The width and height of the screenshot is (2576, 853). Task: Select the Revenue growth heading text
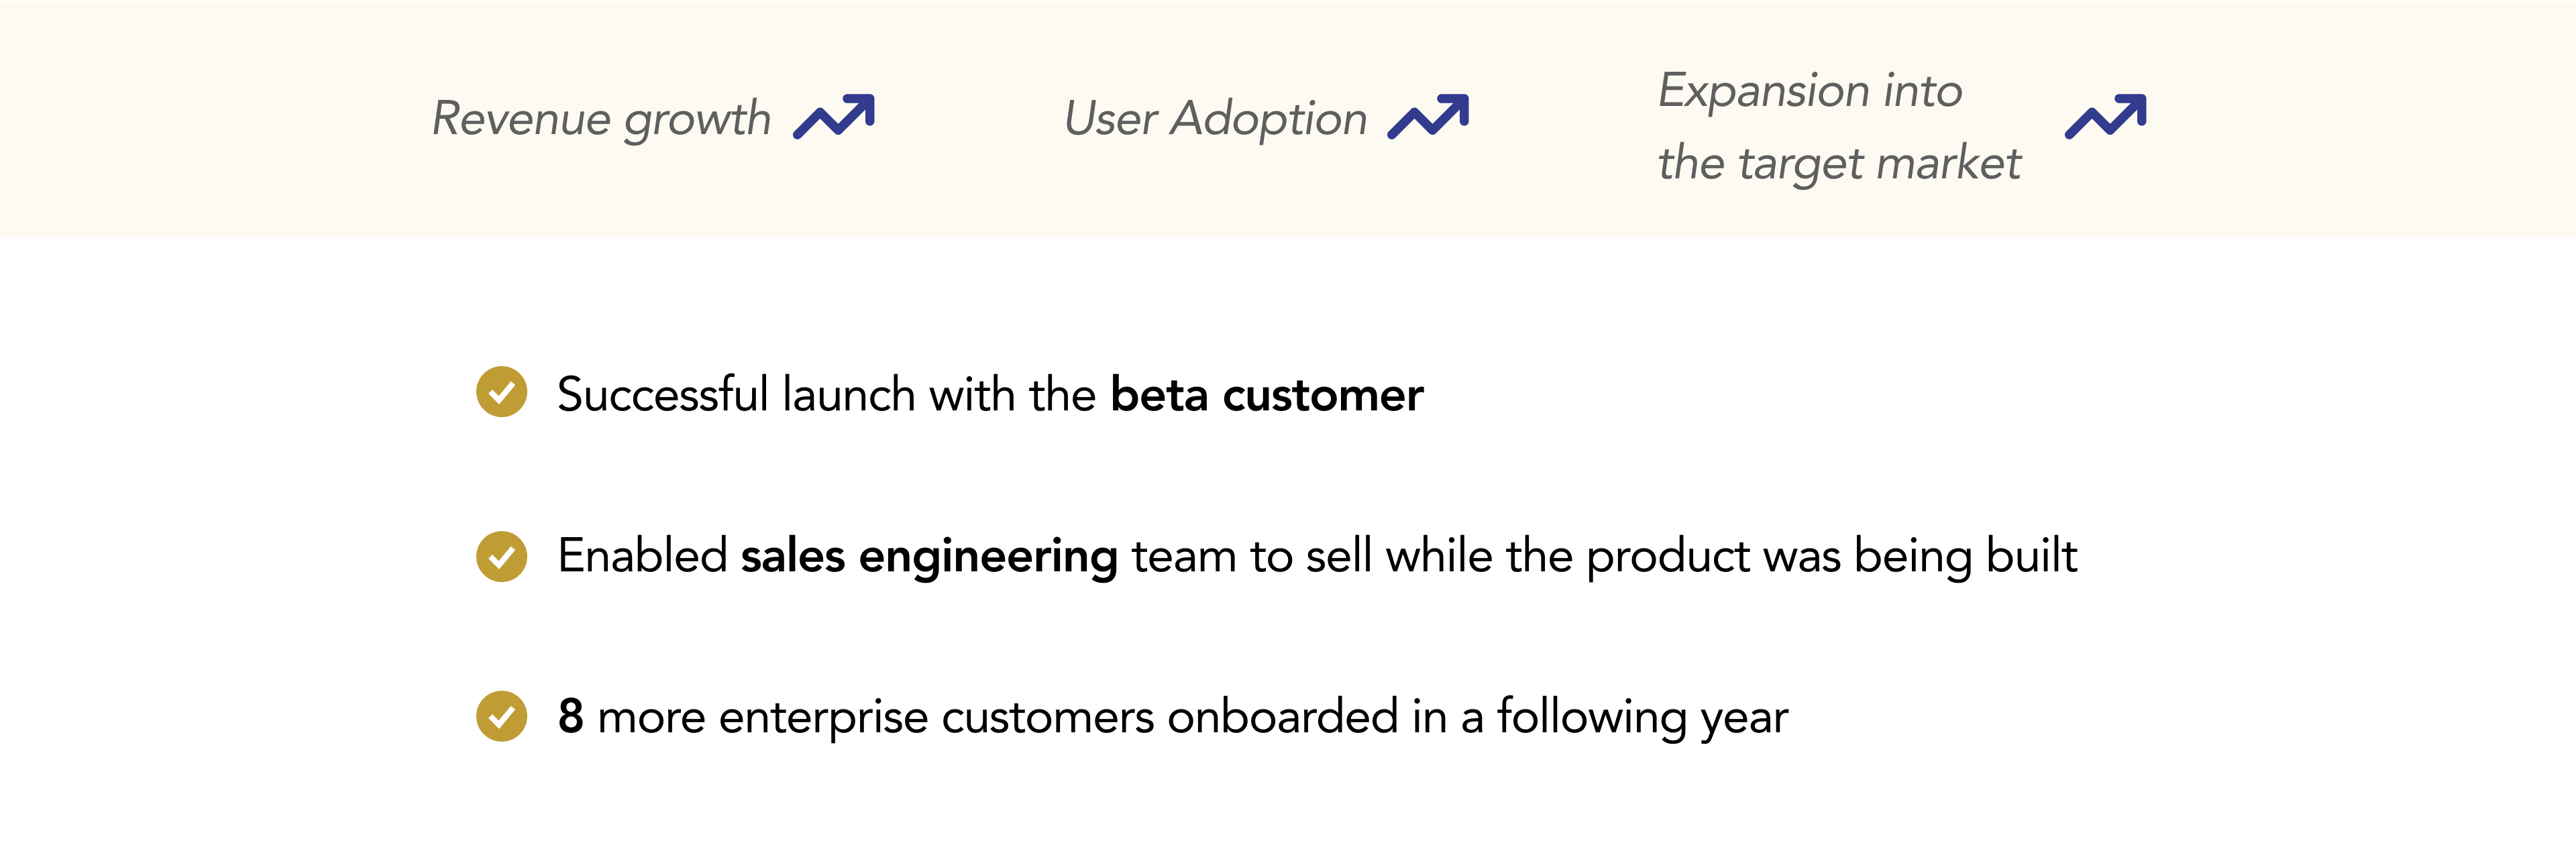601,120
